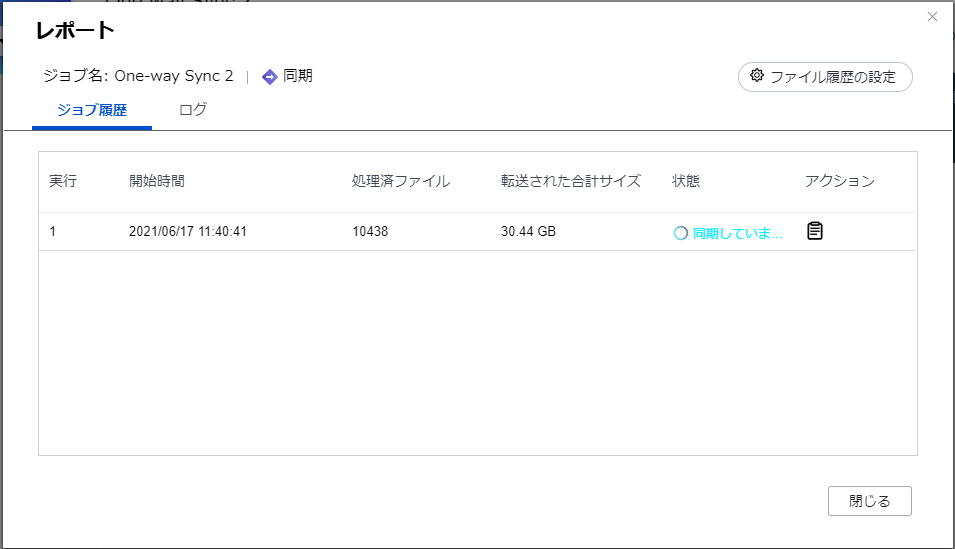Click the 開始時間 column header

tap(157, 181)
